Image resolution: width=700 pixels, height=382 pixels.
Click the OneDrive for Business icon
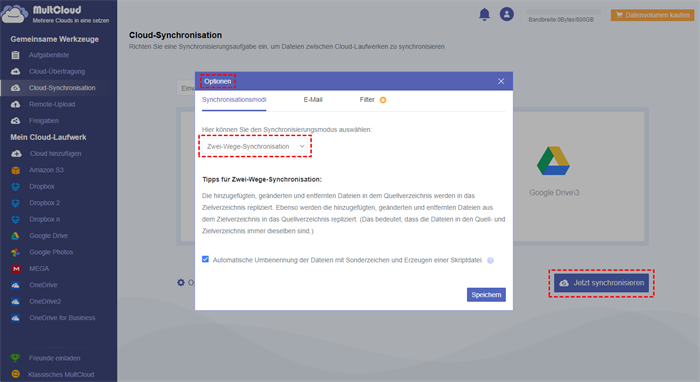point(16,318)
